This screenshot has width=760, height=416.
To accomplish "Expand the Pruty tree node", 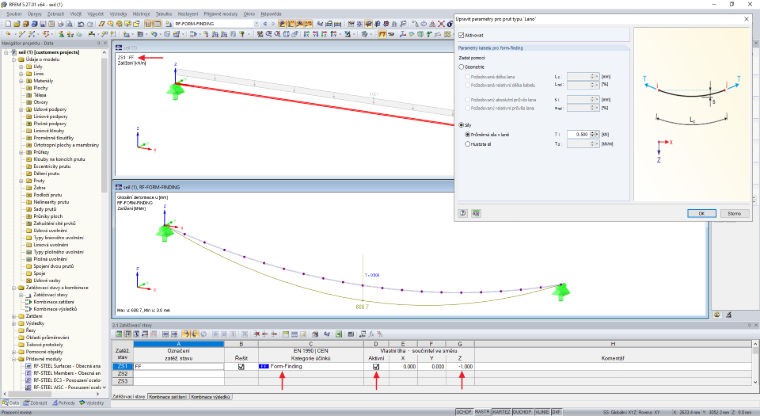I will [x=21, y=181].
